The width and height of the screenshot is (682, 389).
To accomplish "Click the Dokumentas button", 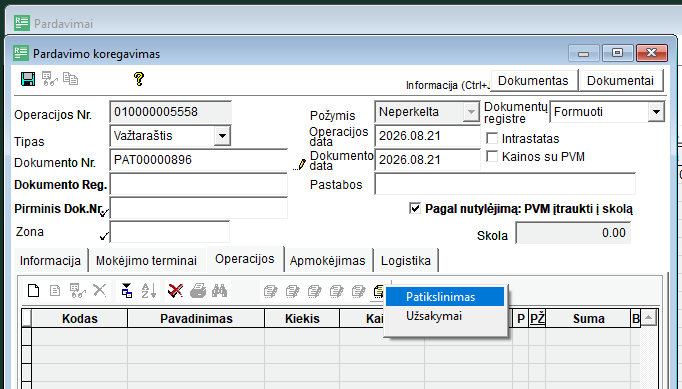I will [533, 80].
